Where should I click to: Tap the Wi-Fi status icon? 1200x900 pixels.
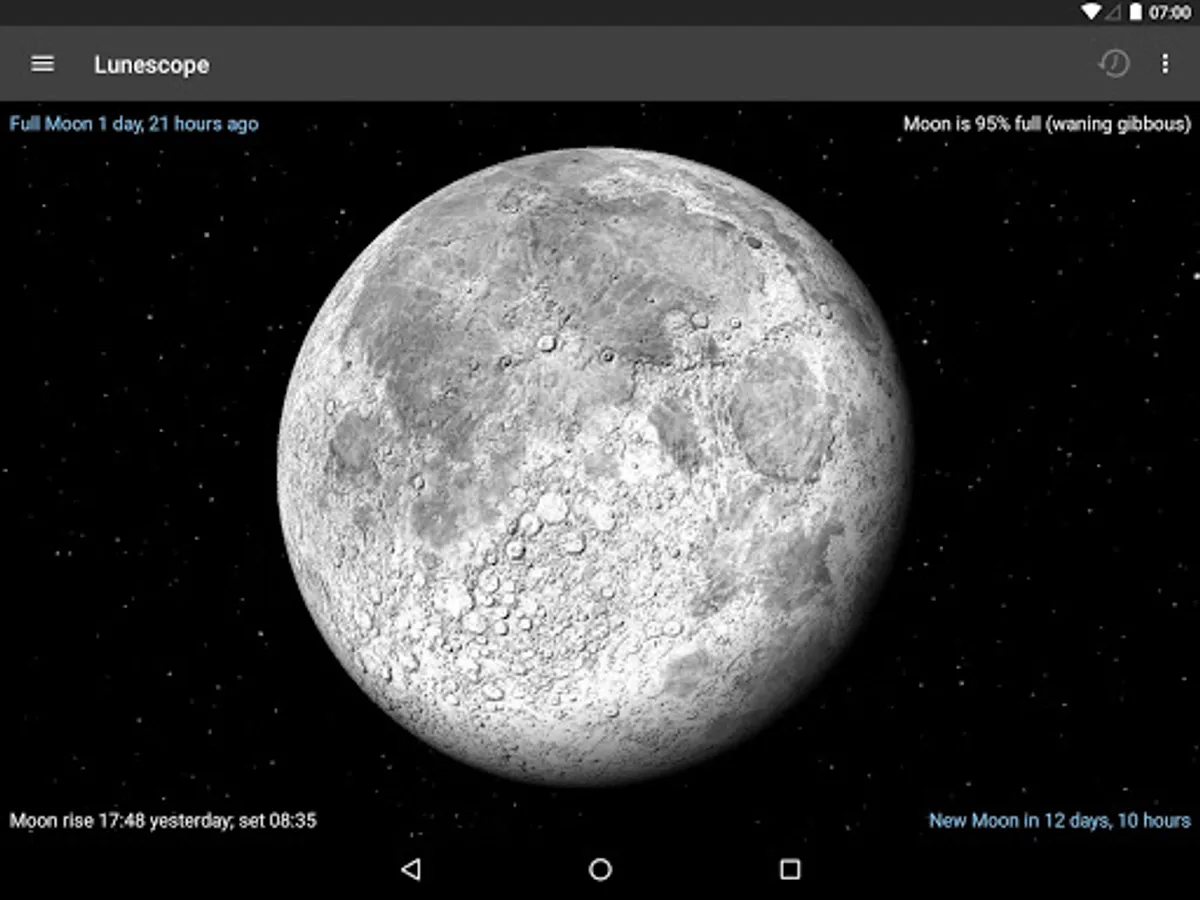(1091, 12)
